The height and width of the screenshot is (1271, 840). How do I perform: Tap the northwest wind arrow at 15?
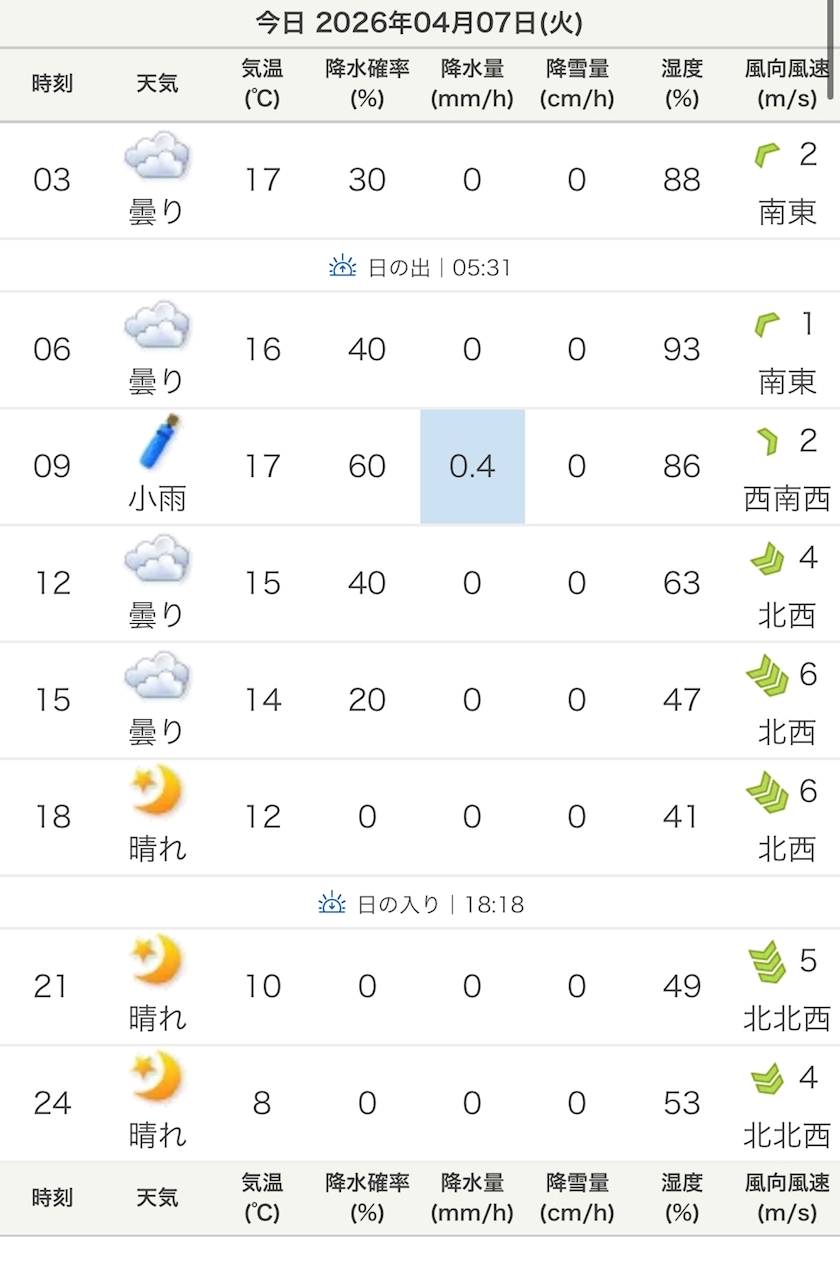tap(767, 677)
